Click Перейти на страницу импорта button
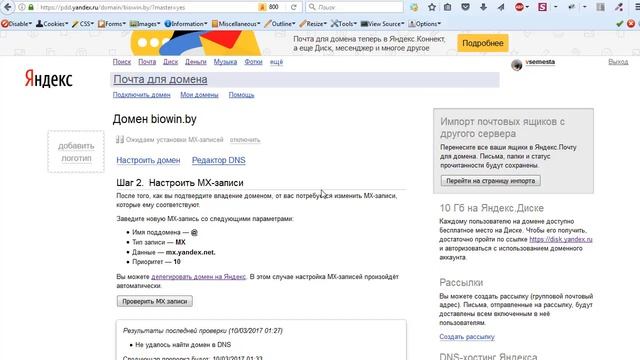Screen dimensions: 640x360 click(491, 180)
